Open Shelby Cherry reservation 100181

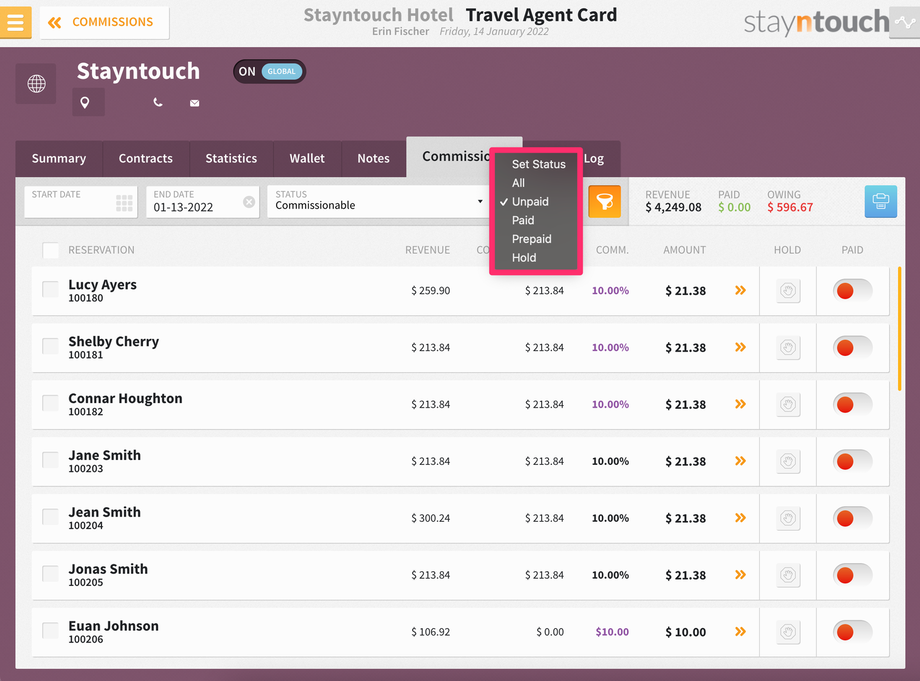114,348
